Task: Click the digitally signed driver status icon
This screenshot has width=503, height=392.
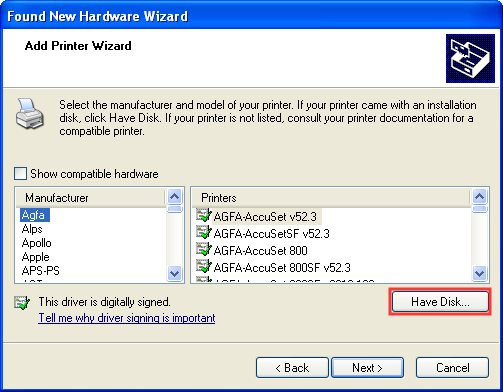Action: [22, 302]
